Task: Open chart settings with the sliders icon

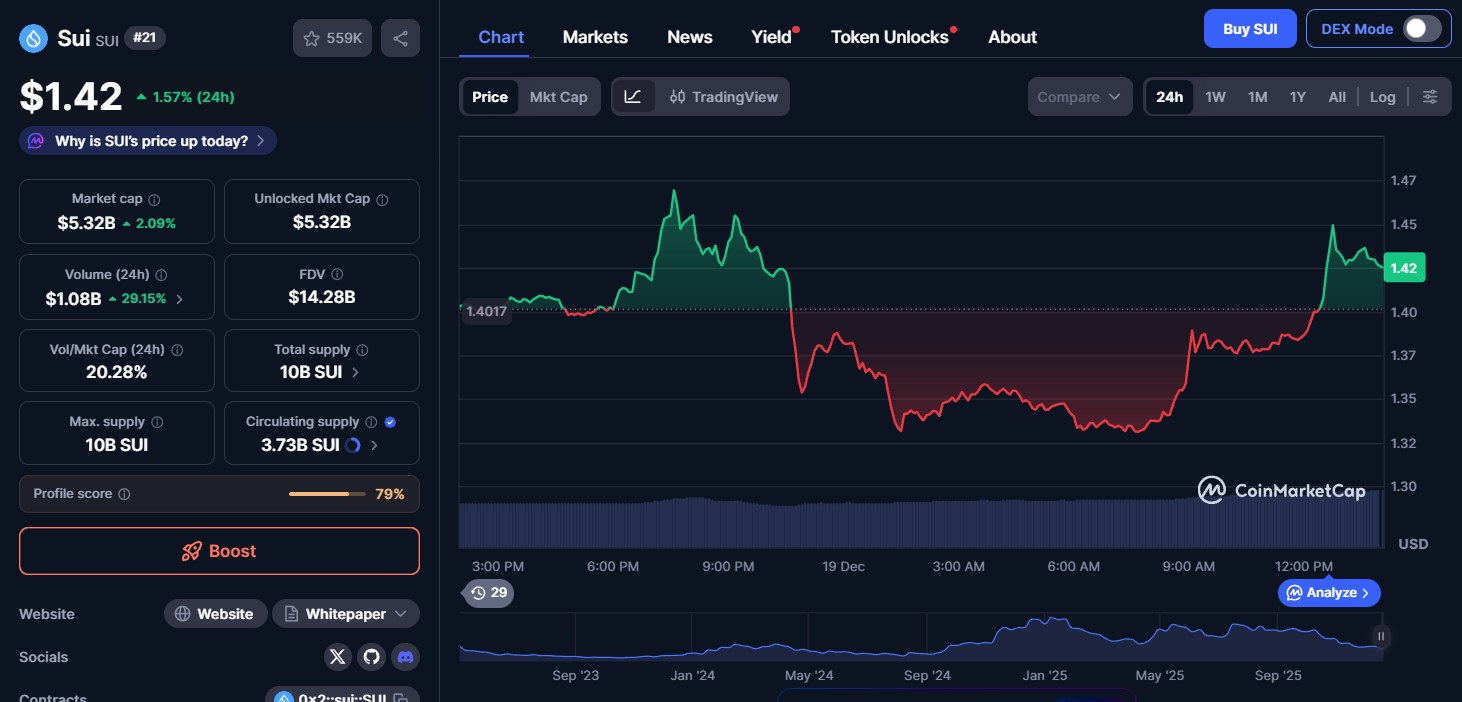Action: coord(1430,96)
